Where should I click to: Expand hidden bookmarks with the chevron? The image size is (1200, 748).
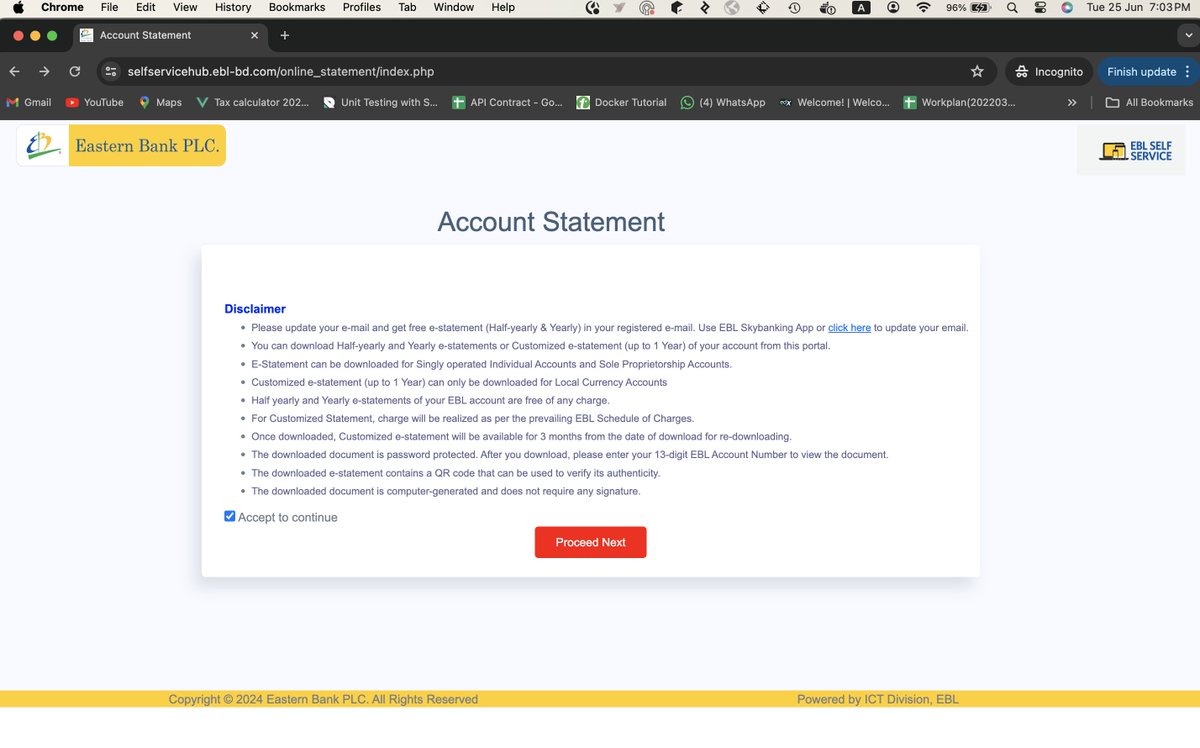coord(1071,102)
